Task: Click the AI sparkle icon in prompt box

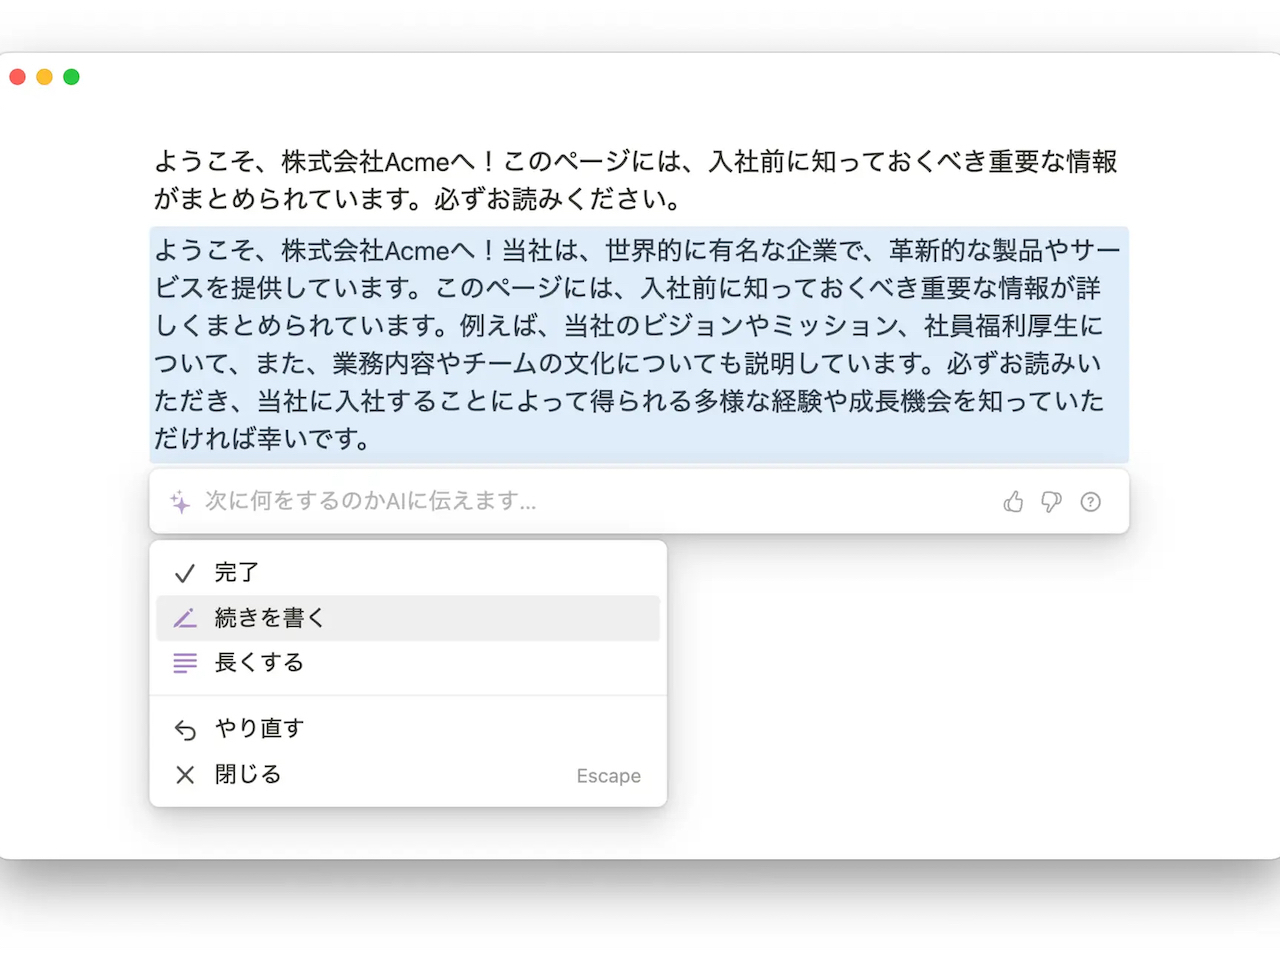Action: (x=180, y=501)
